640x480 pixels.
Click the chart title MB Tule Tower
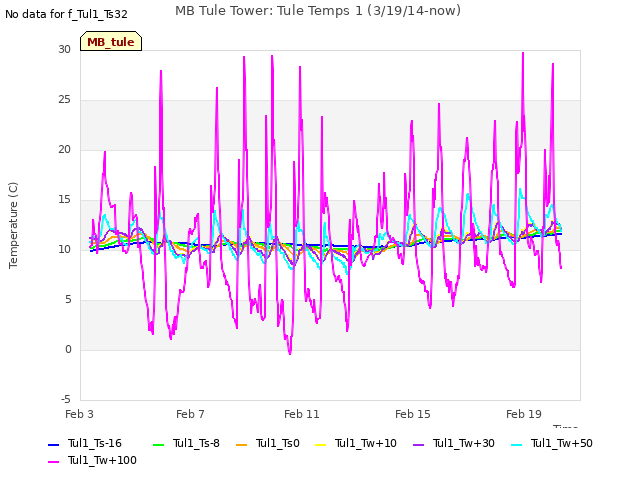point(318,11)
